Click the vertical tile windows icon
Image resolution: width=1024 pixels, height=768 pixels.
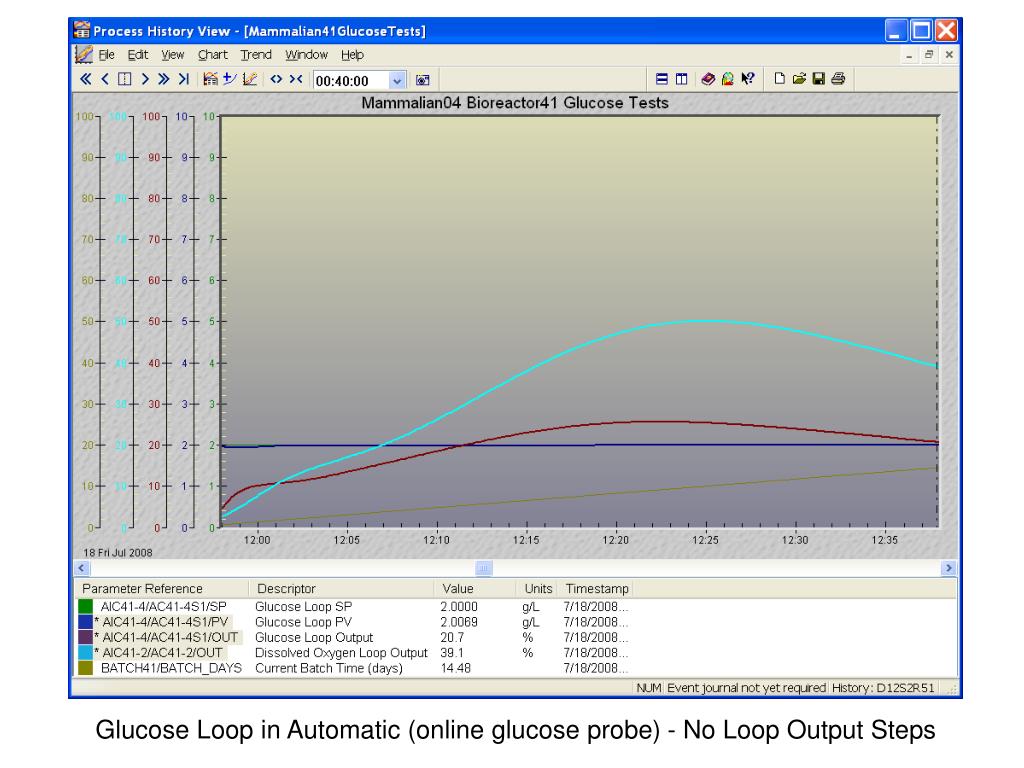(681, 79)
